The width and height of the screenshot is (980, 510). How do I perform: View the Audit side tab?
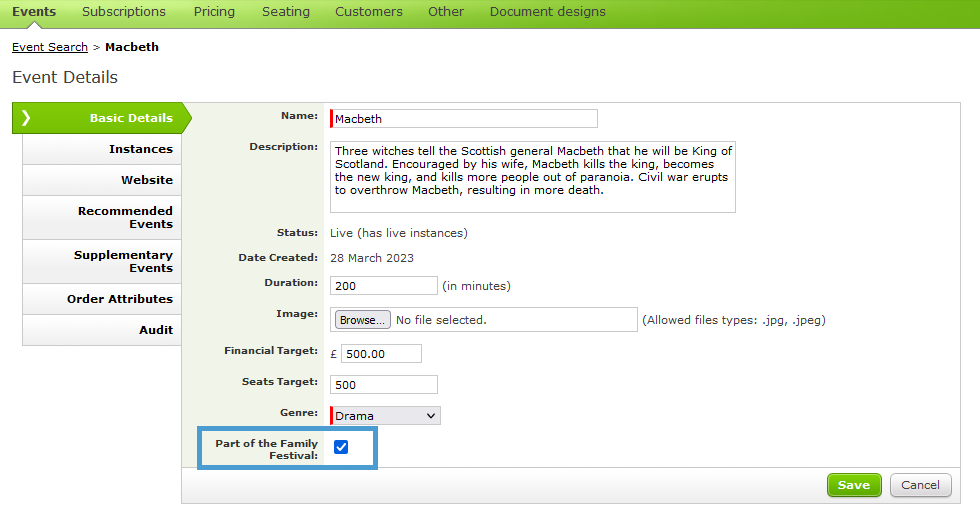coord(102,330)
